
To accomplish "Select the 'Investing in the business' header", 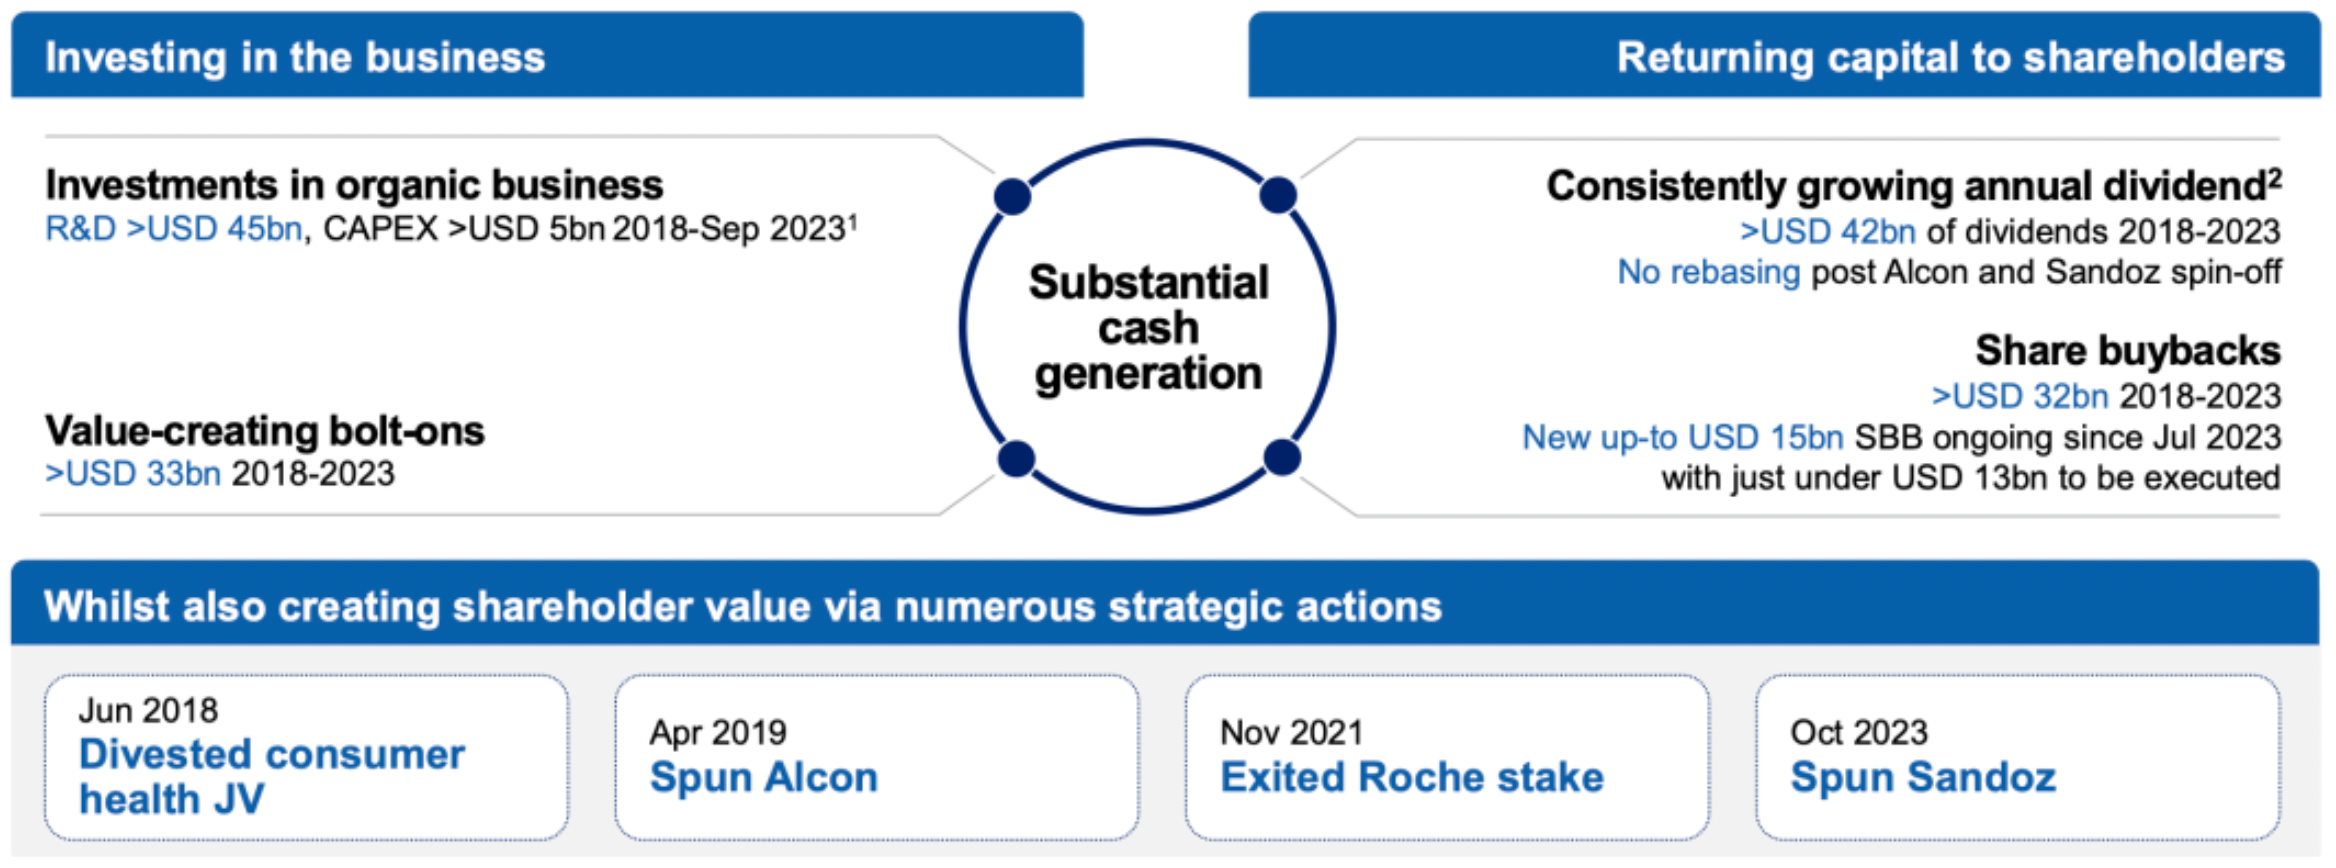I will click(x=295, y=57).
